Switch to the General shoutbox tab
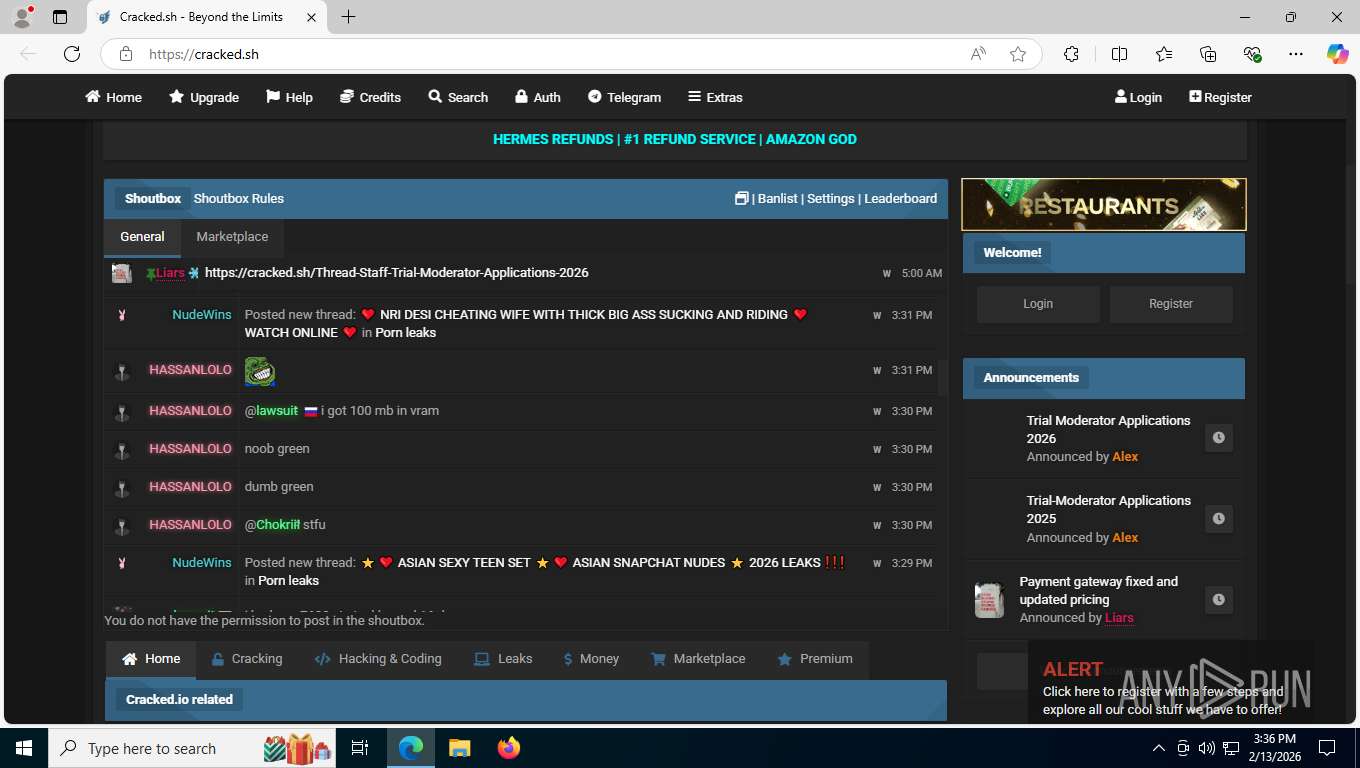 point(142,237)
